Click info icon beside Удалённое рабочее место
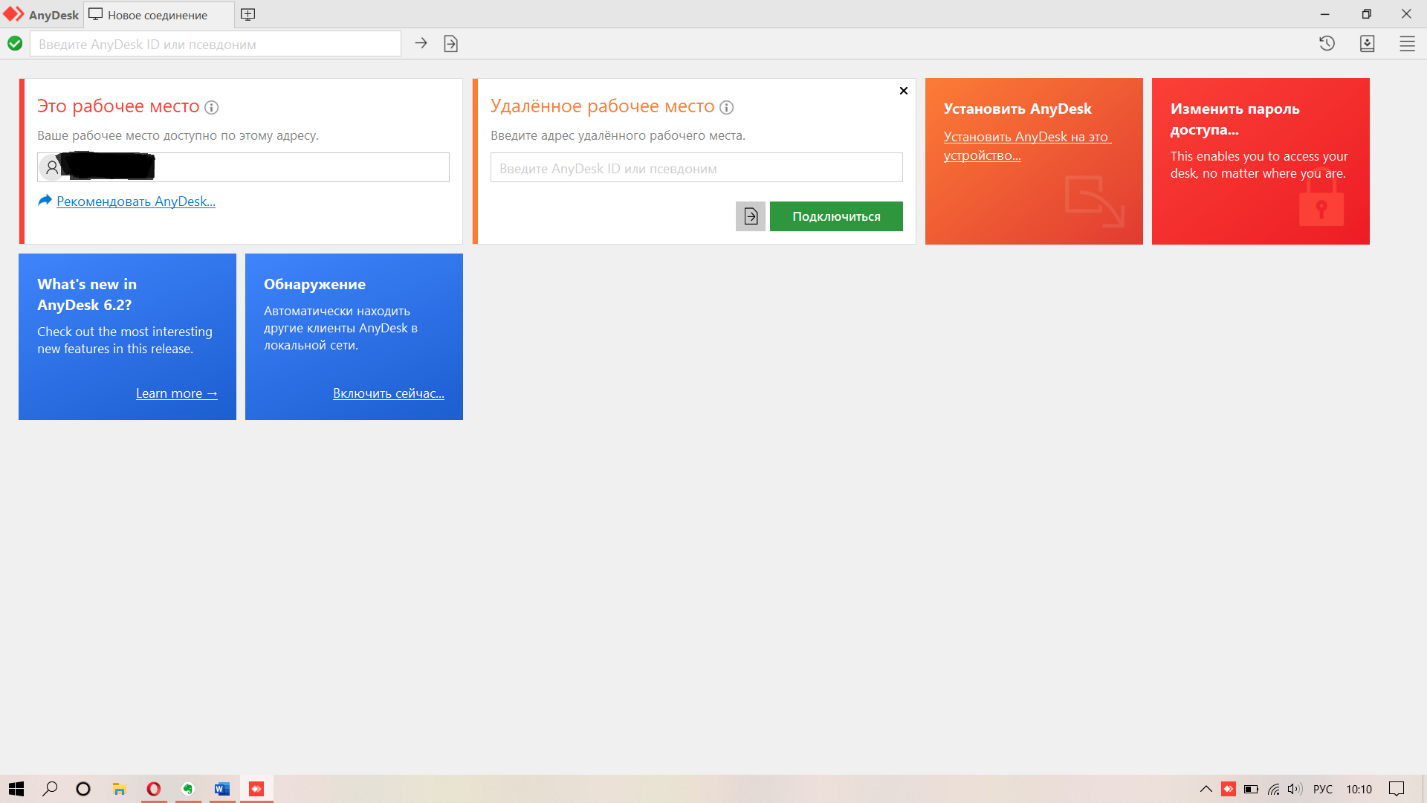This screenshot has height=803, width=1427. coord(727,108)
